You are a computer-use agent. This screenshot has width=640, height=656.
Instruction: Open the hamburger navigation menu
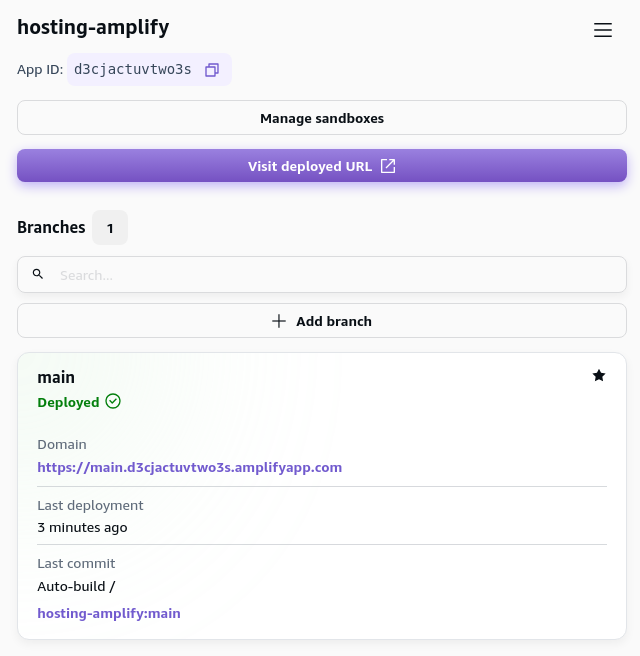coord(603,30)
